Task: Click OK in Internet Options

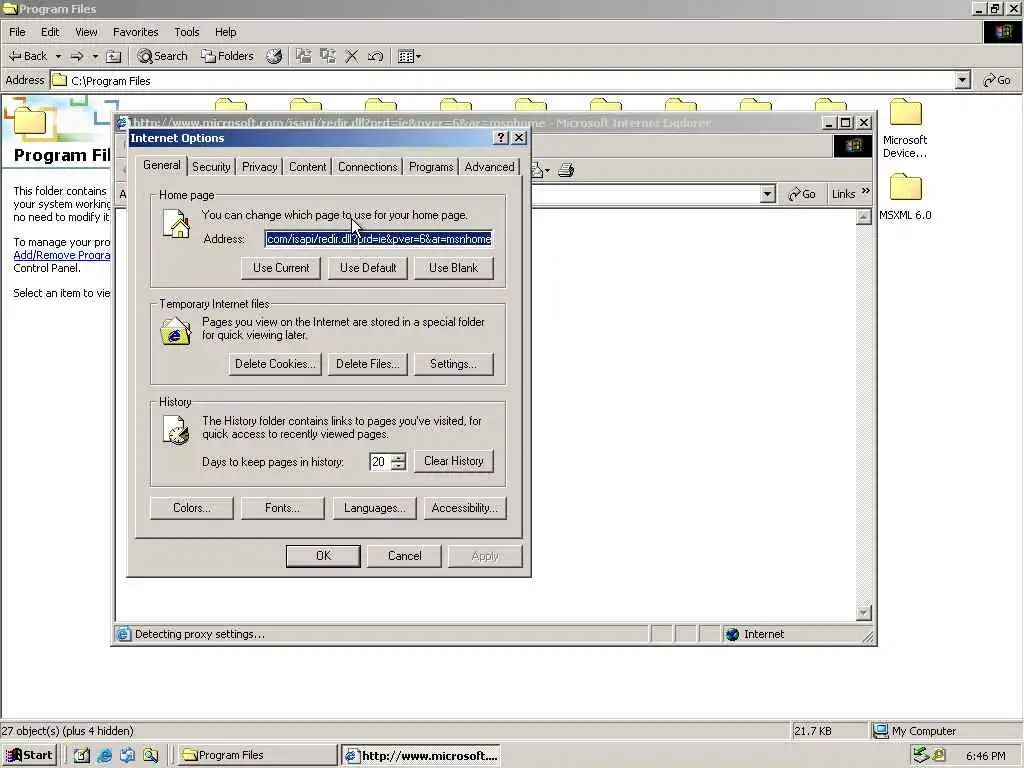Action: click(x=323, y=556)
